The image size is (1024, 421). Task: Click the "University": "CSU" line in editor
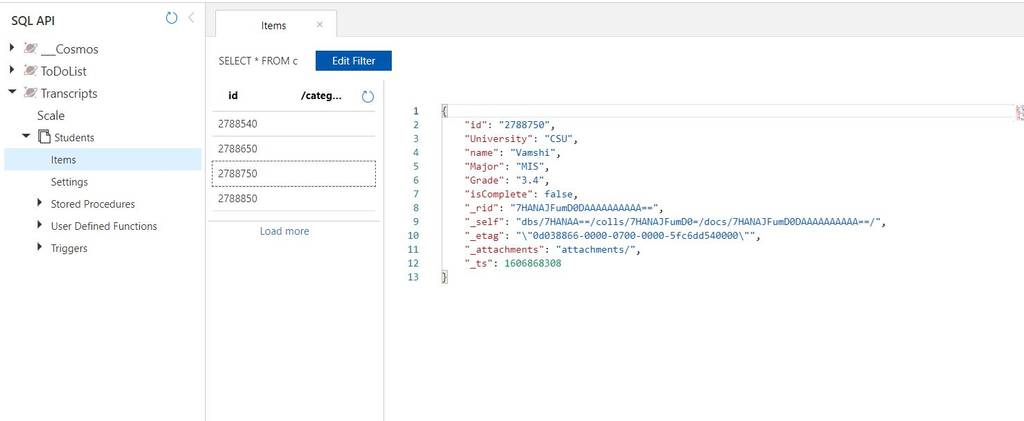point(521,139)
